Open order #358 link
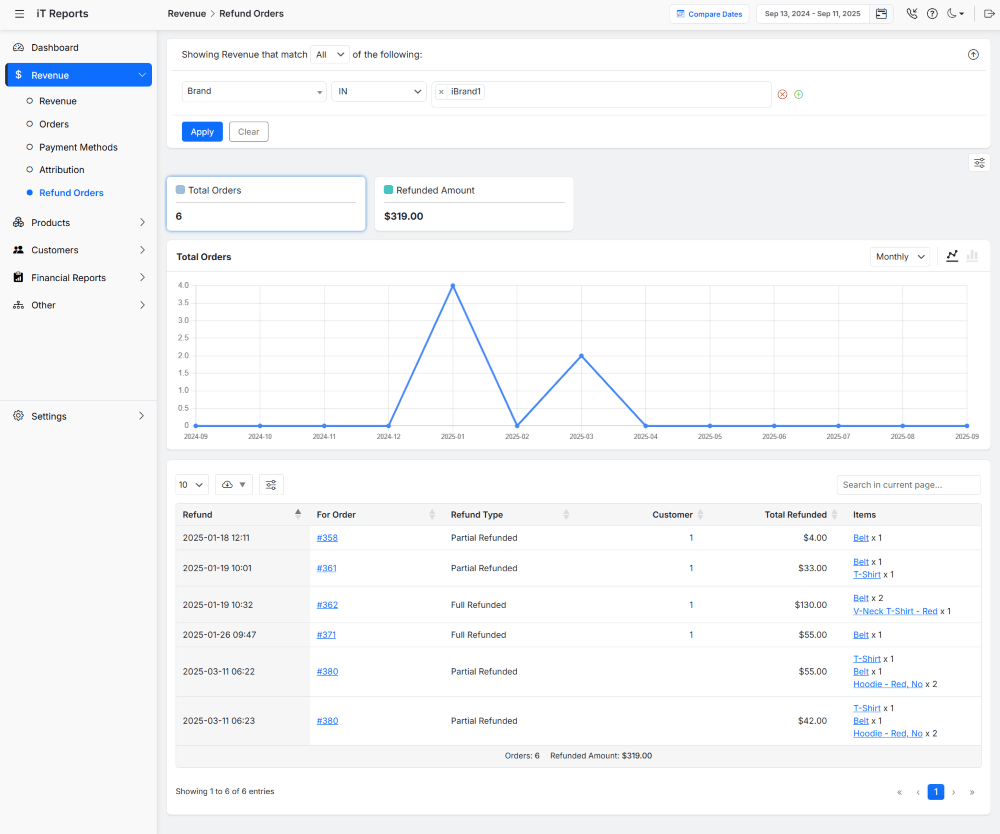 [x=327, y=538]
